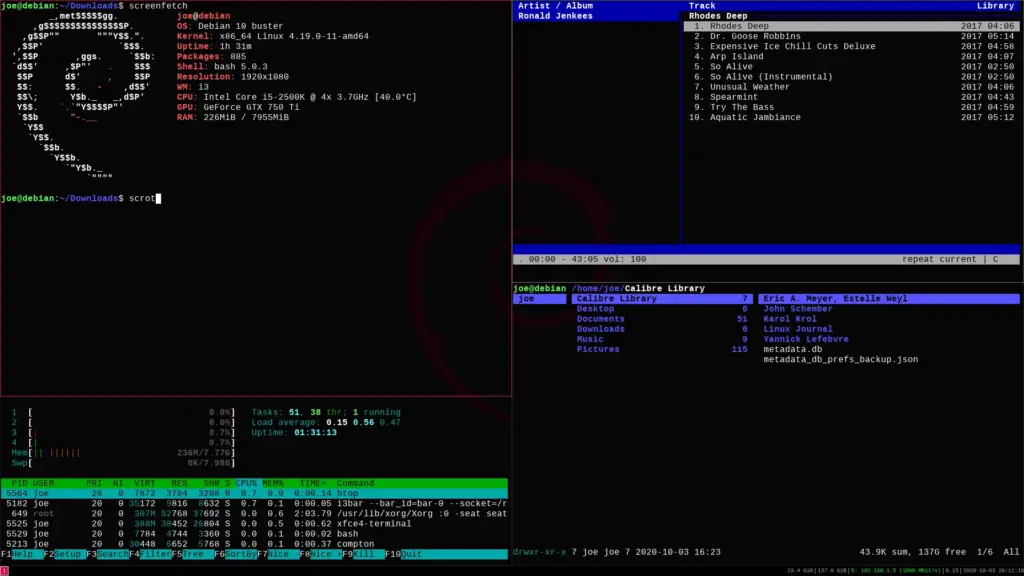Select the htop process row 5564

click(254, 494)
